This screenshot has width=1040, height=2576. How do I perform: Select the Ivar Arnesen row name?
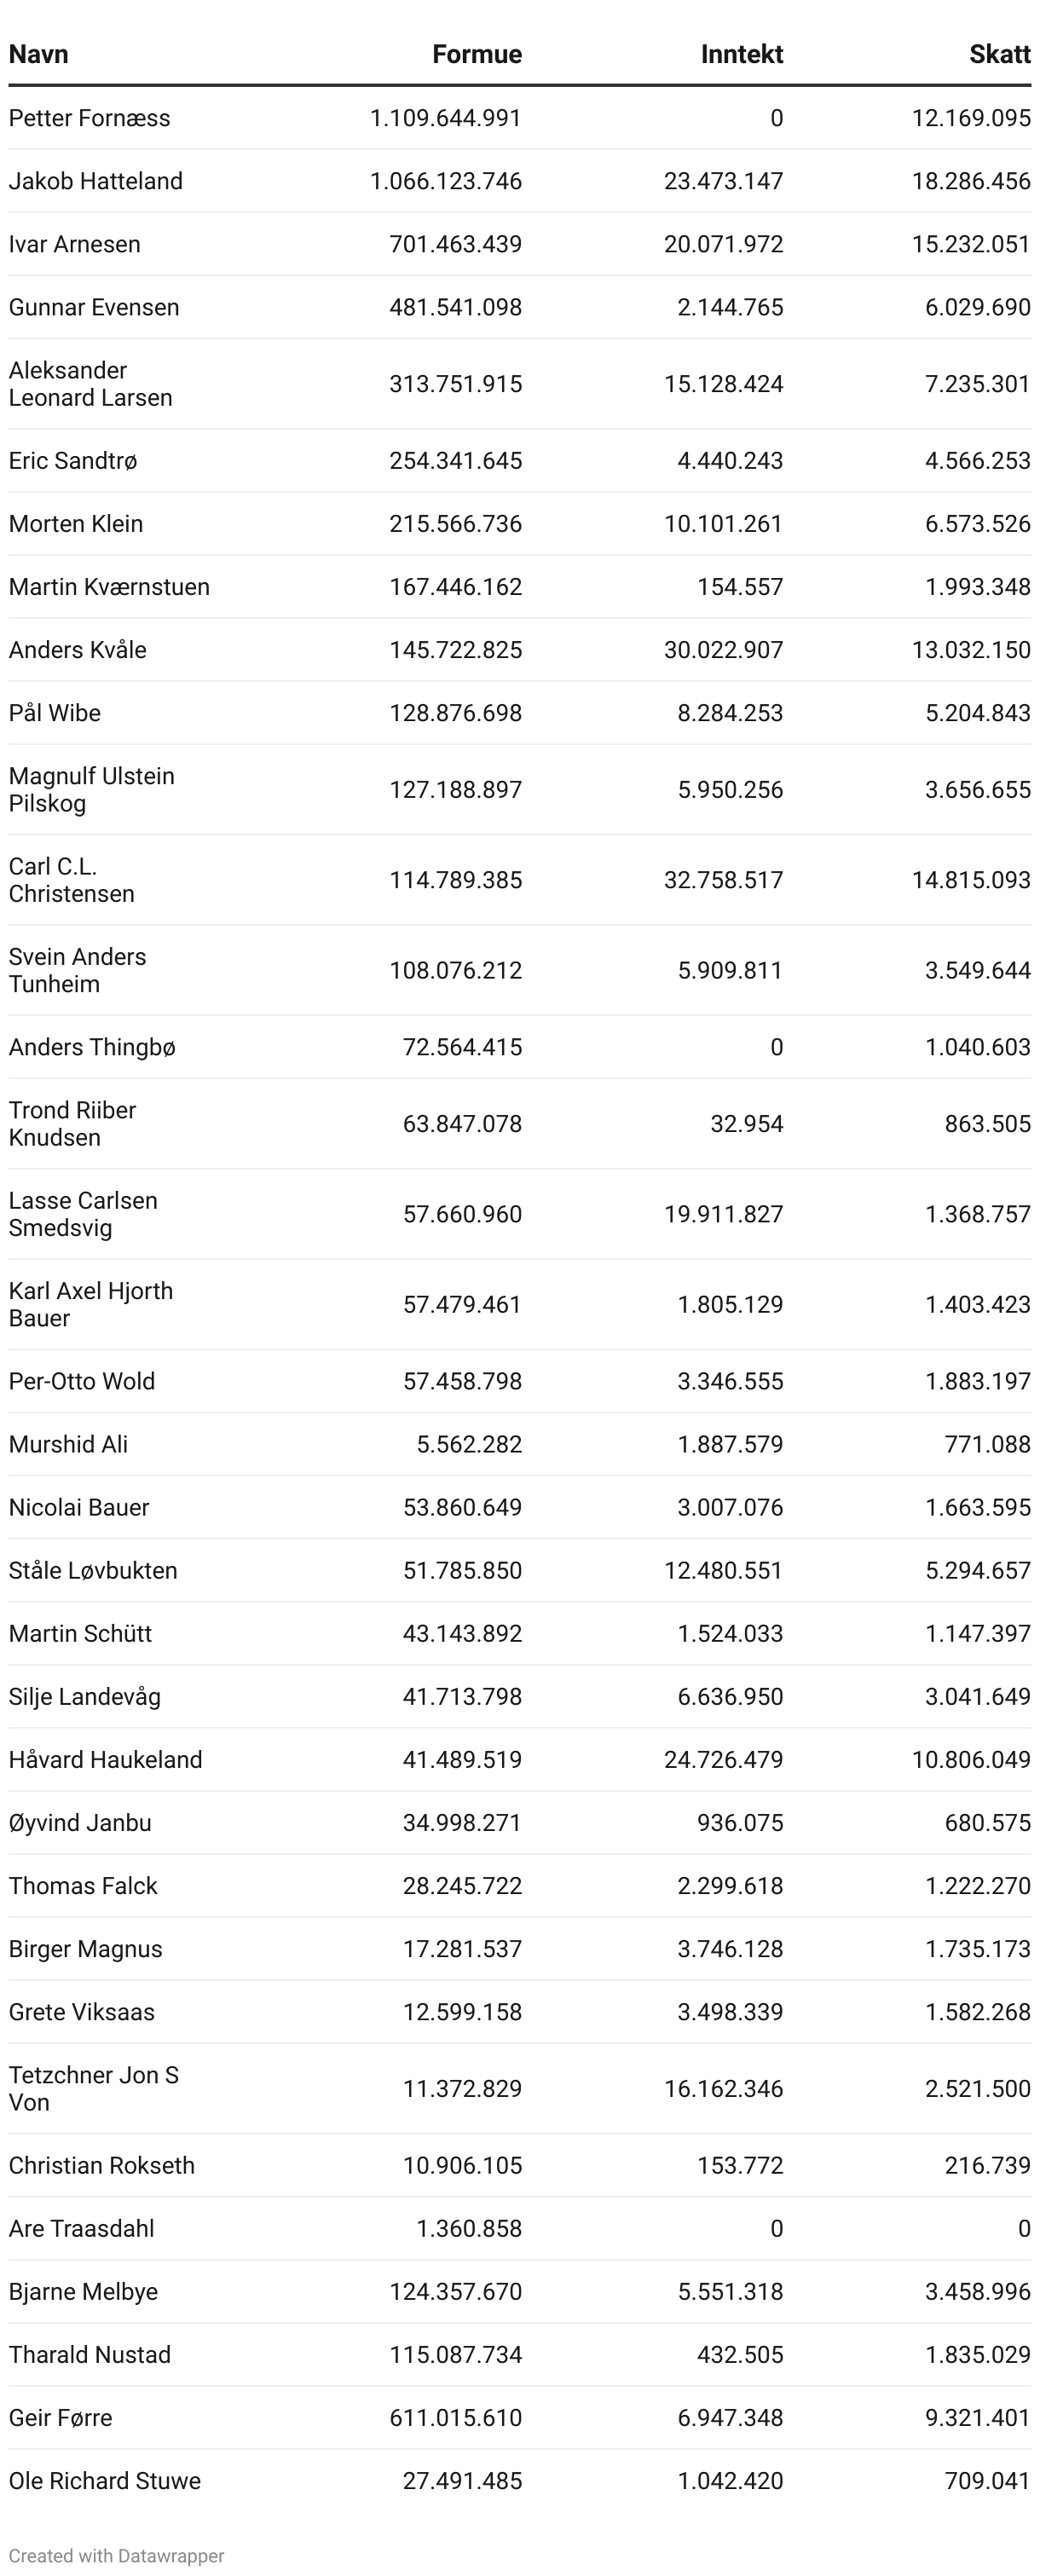(x=75, y=244)
